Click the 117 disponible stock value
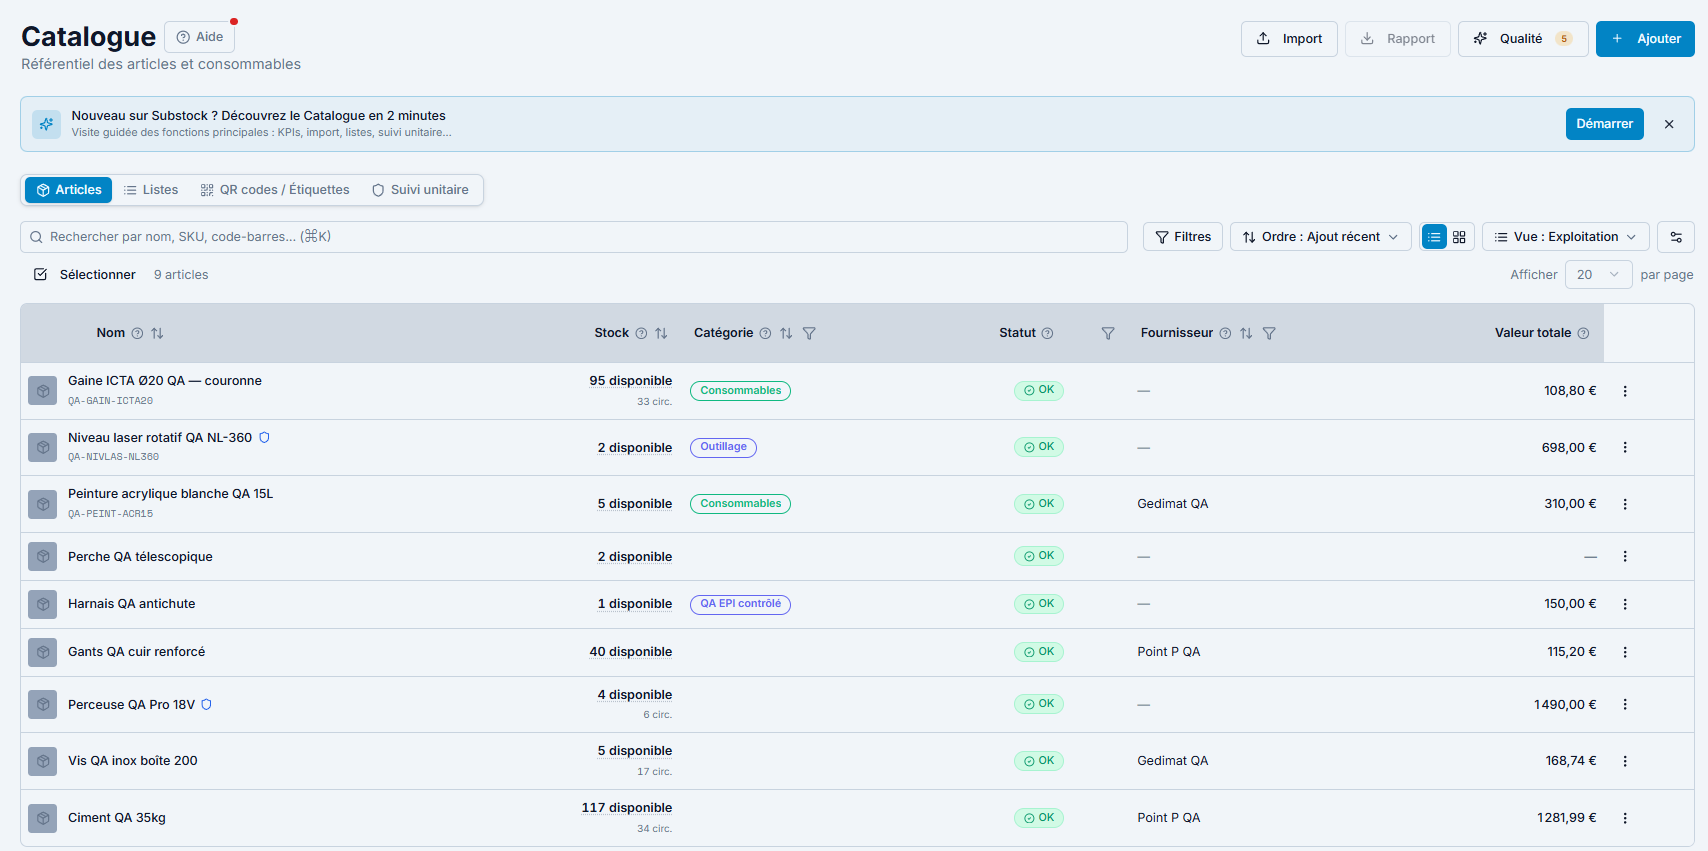1708x851 pixels. 627,808
